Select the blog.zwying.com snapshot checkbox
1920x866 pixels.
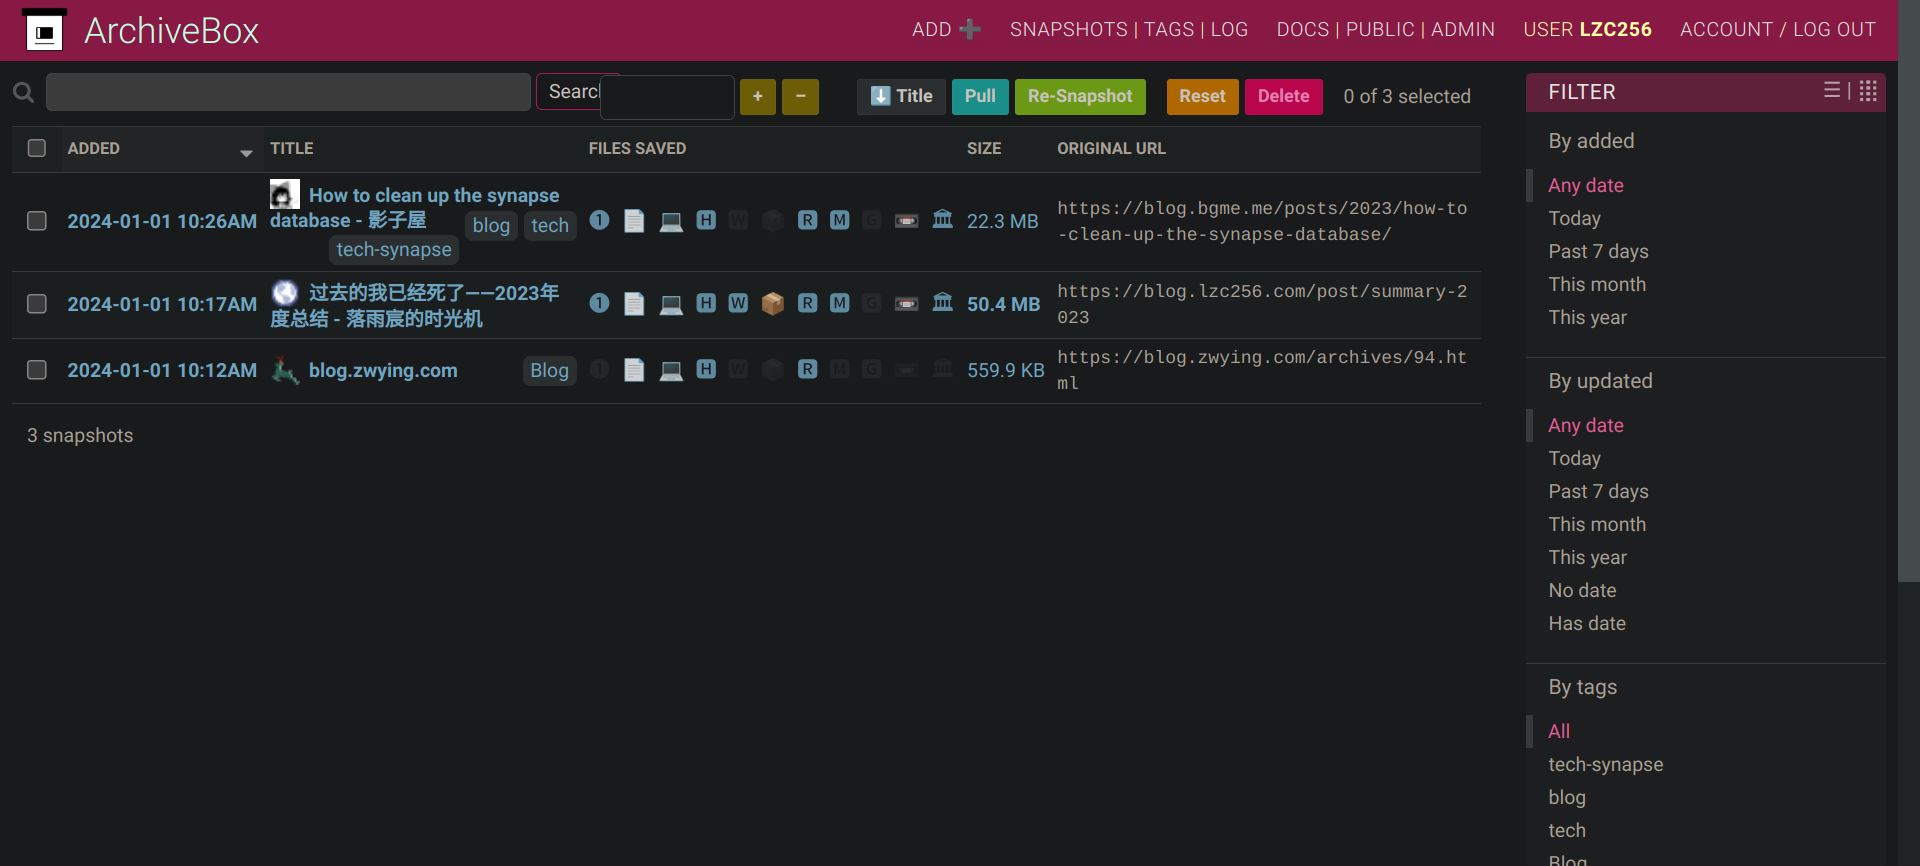coord(37,370)
